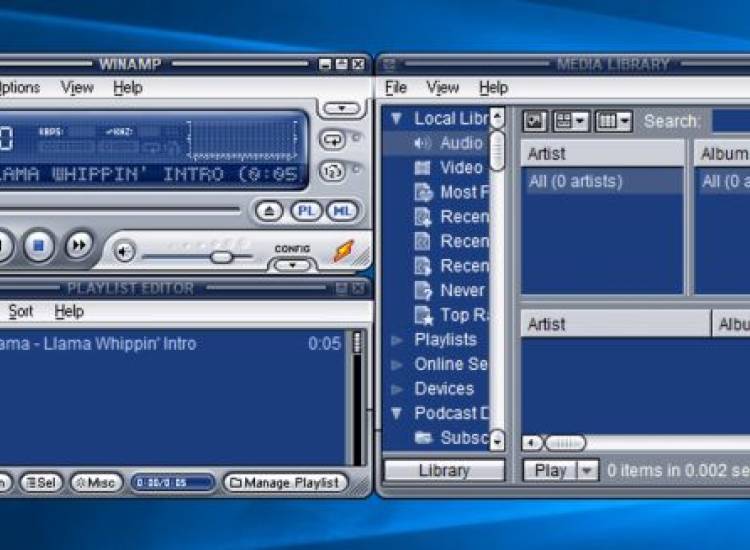Click horizontal scrollbar left arrow in track list

point(532,443)
